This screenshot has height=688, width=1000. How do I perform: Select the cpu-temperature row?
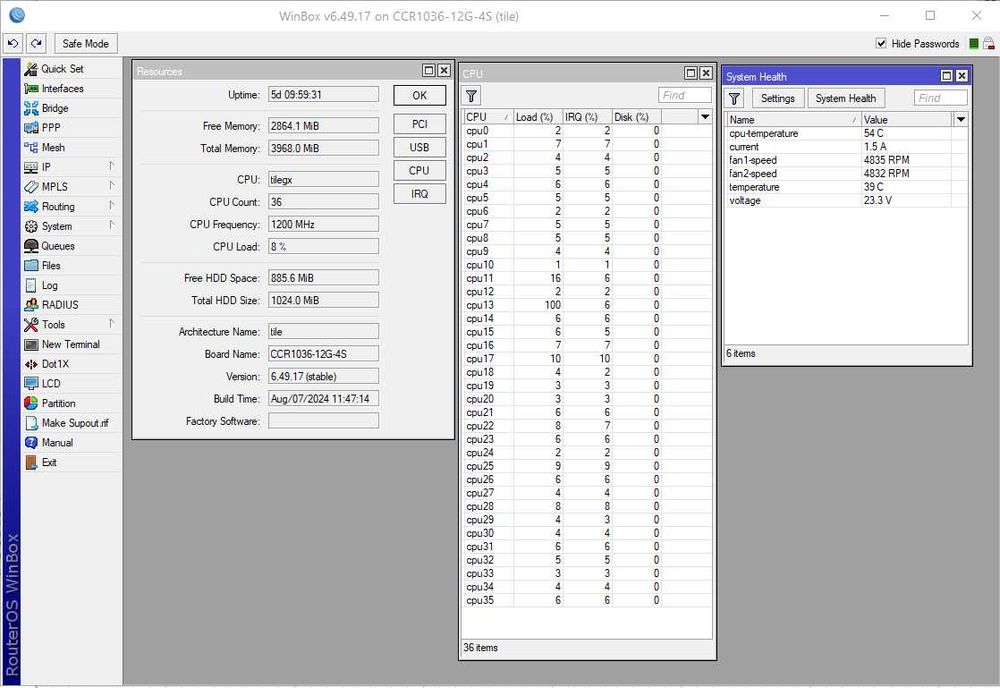pos(847,133)
